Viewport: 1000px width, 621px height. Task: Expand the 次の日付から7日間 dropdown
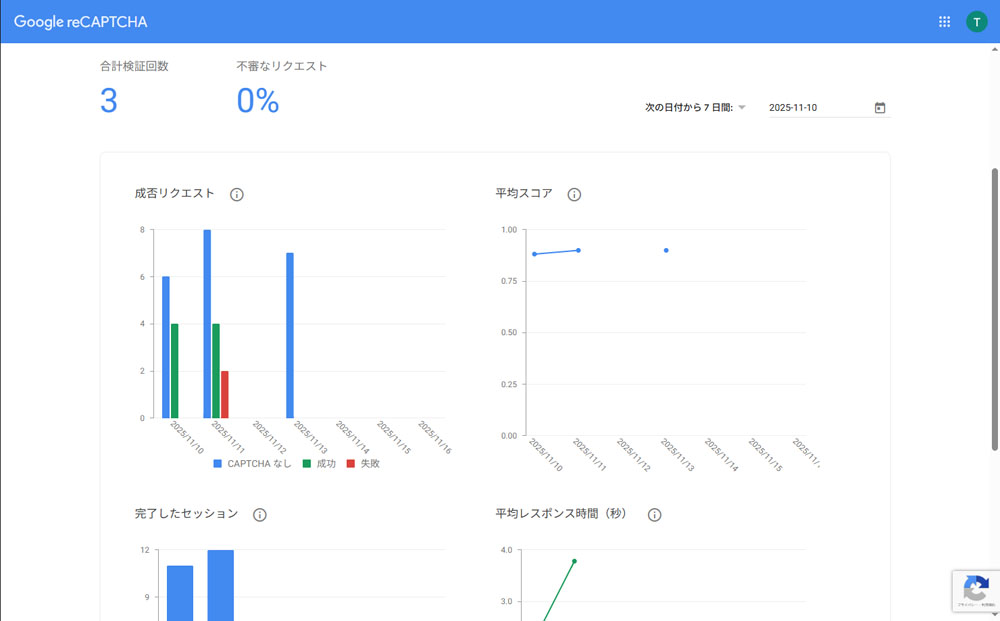tap(696, 108)
